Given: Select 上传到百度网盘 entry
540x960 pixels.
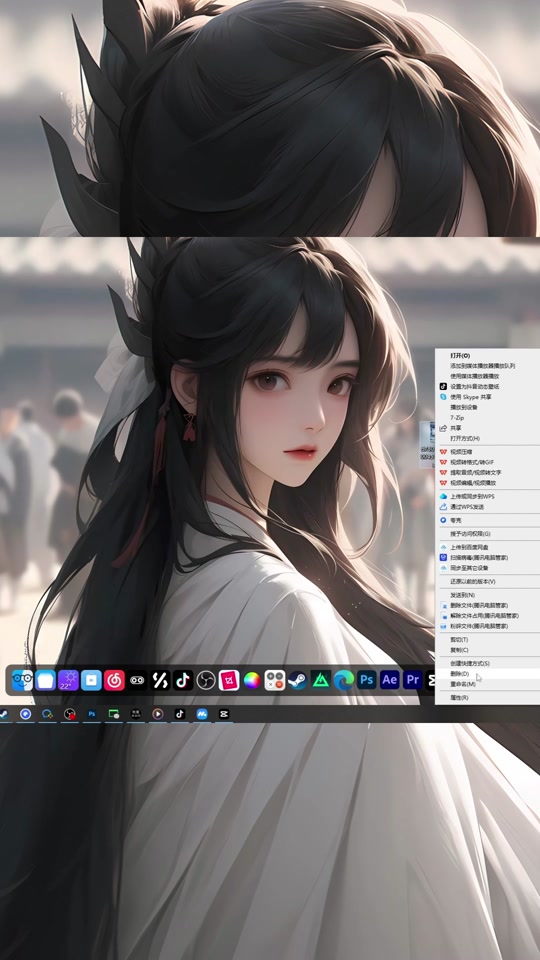Looking at the screenshot, I should (x=487, y=547).
